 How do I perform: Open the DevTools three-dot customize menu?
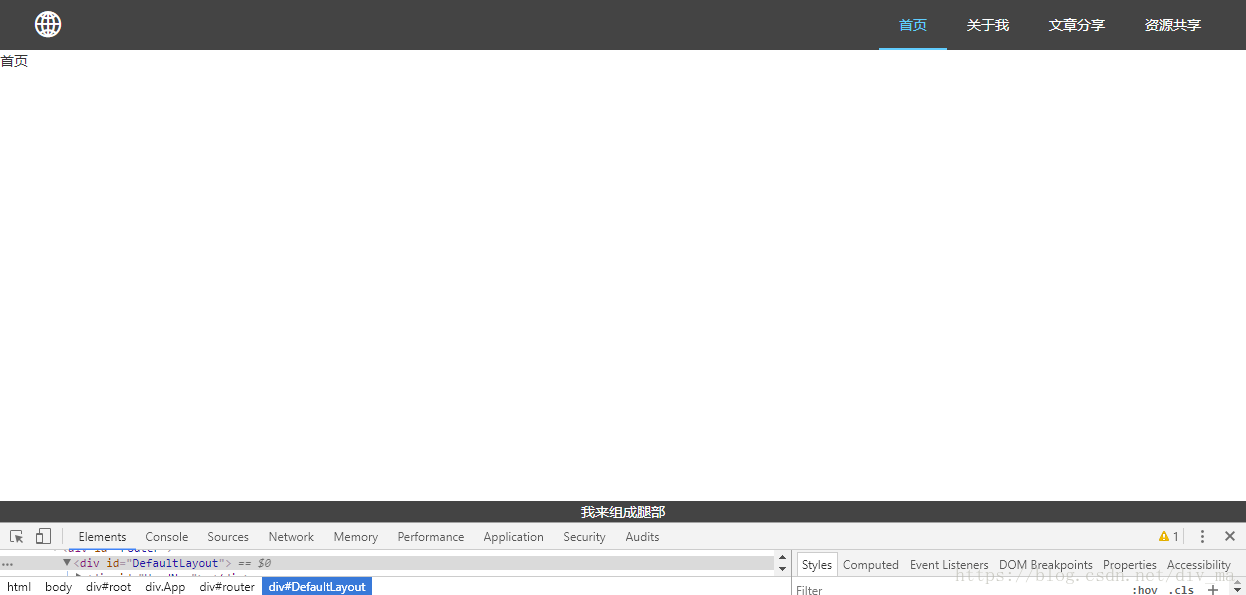(x=1203, y=537)
